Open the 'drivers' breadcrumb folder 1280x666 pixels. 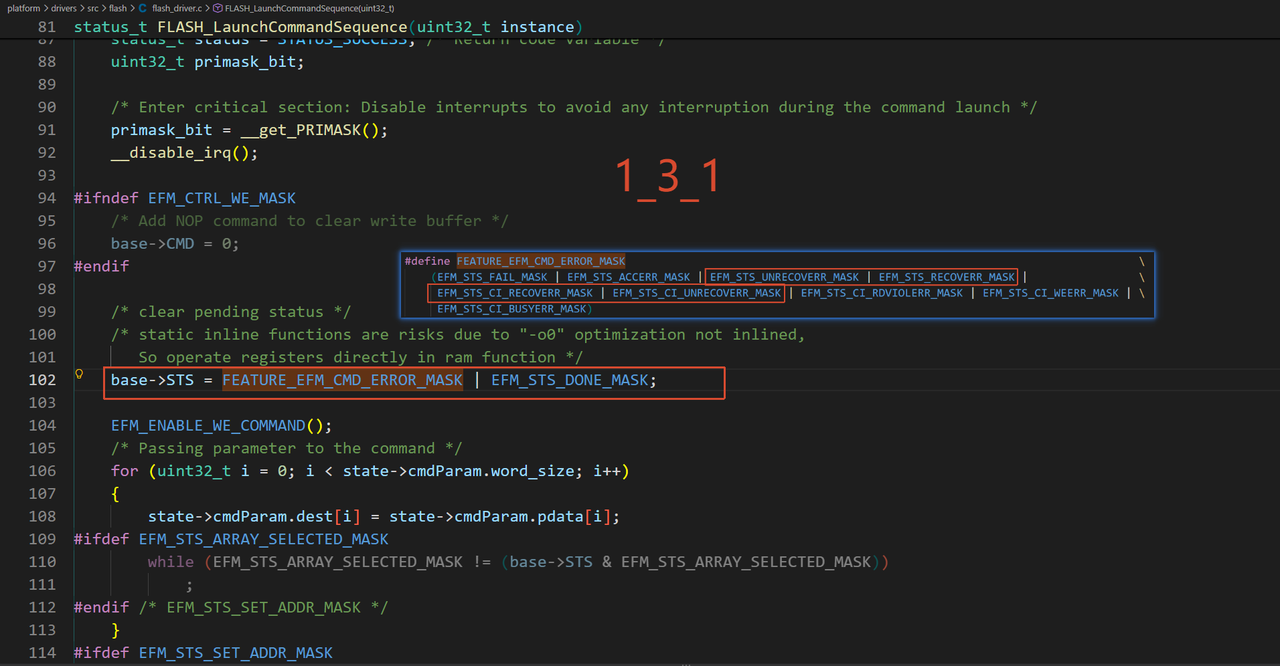pyautogui.click(x=65, y=7)
